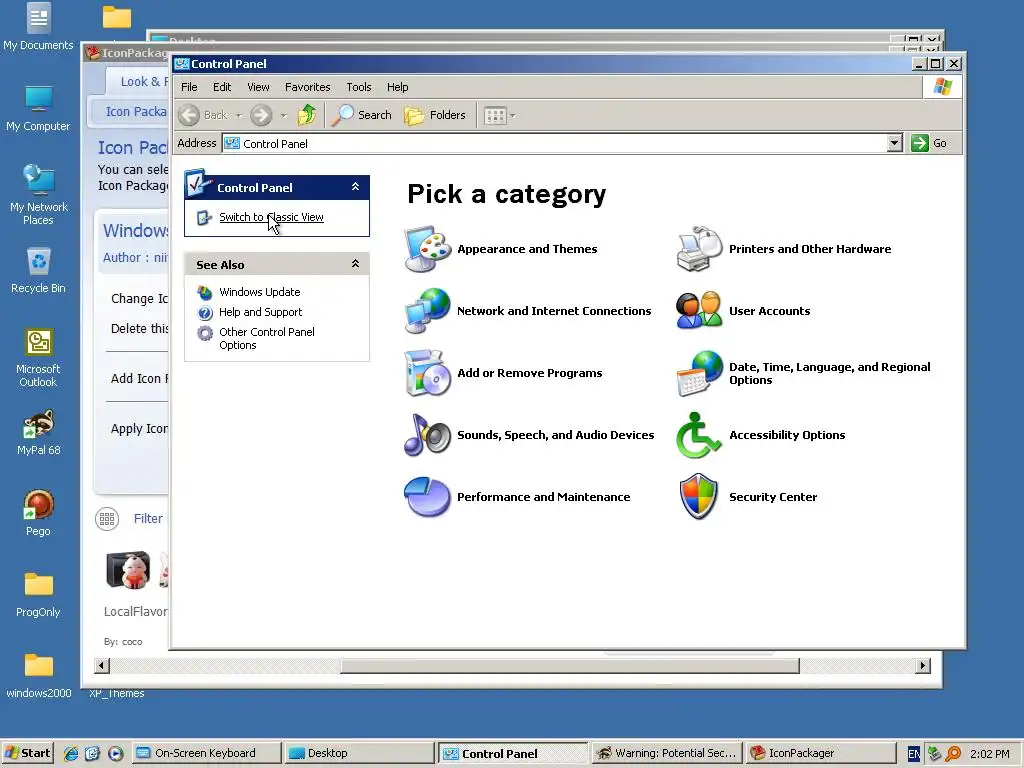Click IconPackager horizontal scrollbar right arrow
This screenshot has width=1024, height=768.
(922, 666)
